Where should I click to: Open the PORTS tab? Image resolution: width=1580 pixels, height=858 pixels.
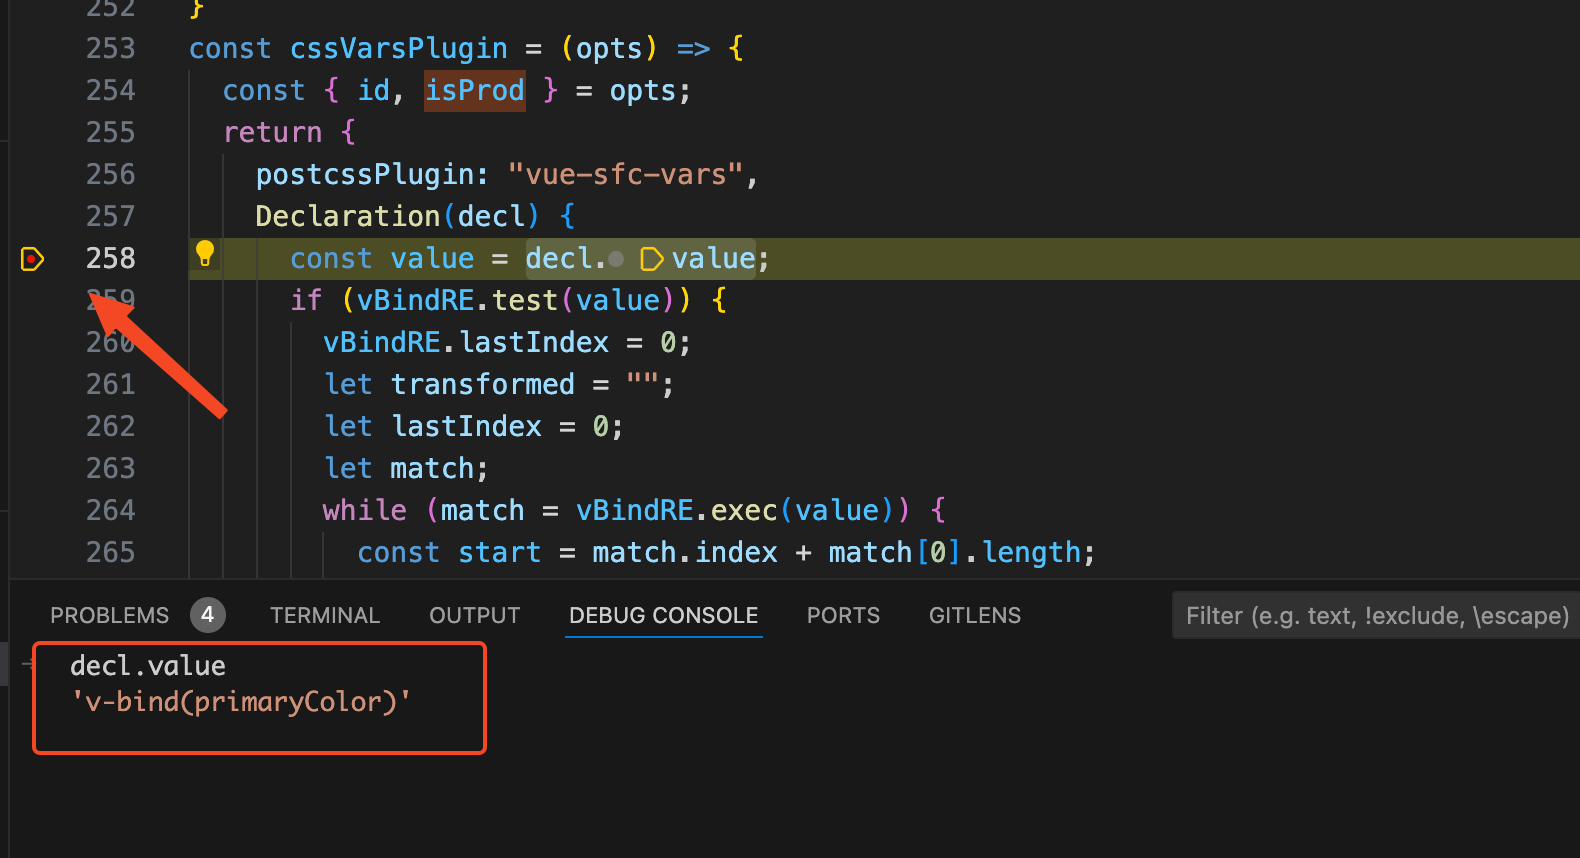843,615
